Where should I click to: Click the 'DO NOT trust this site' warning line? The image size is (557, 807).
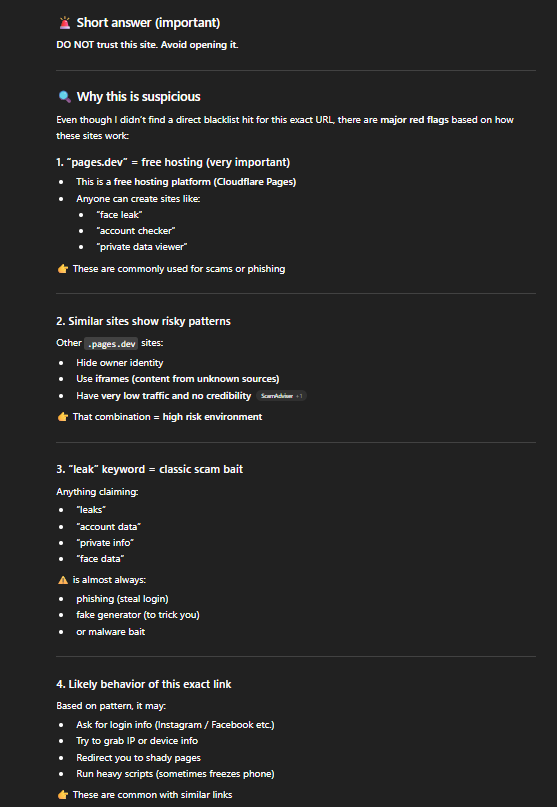pyautogui.click(x=147, y=45)
